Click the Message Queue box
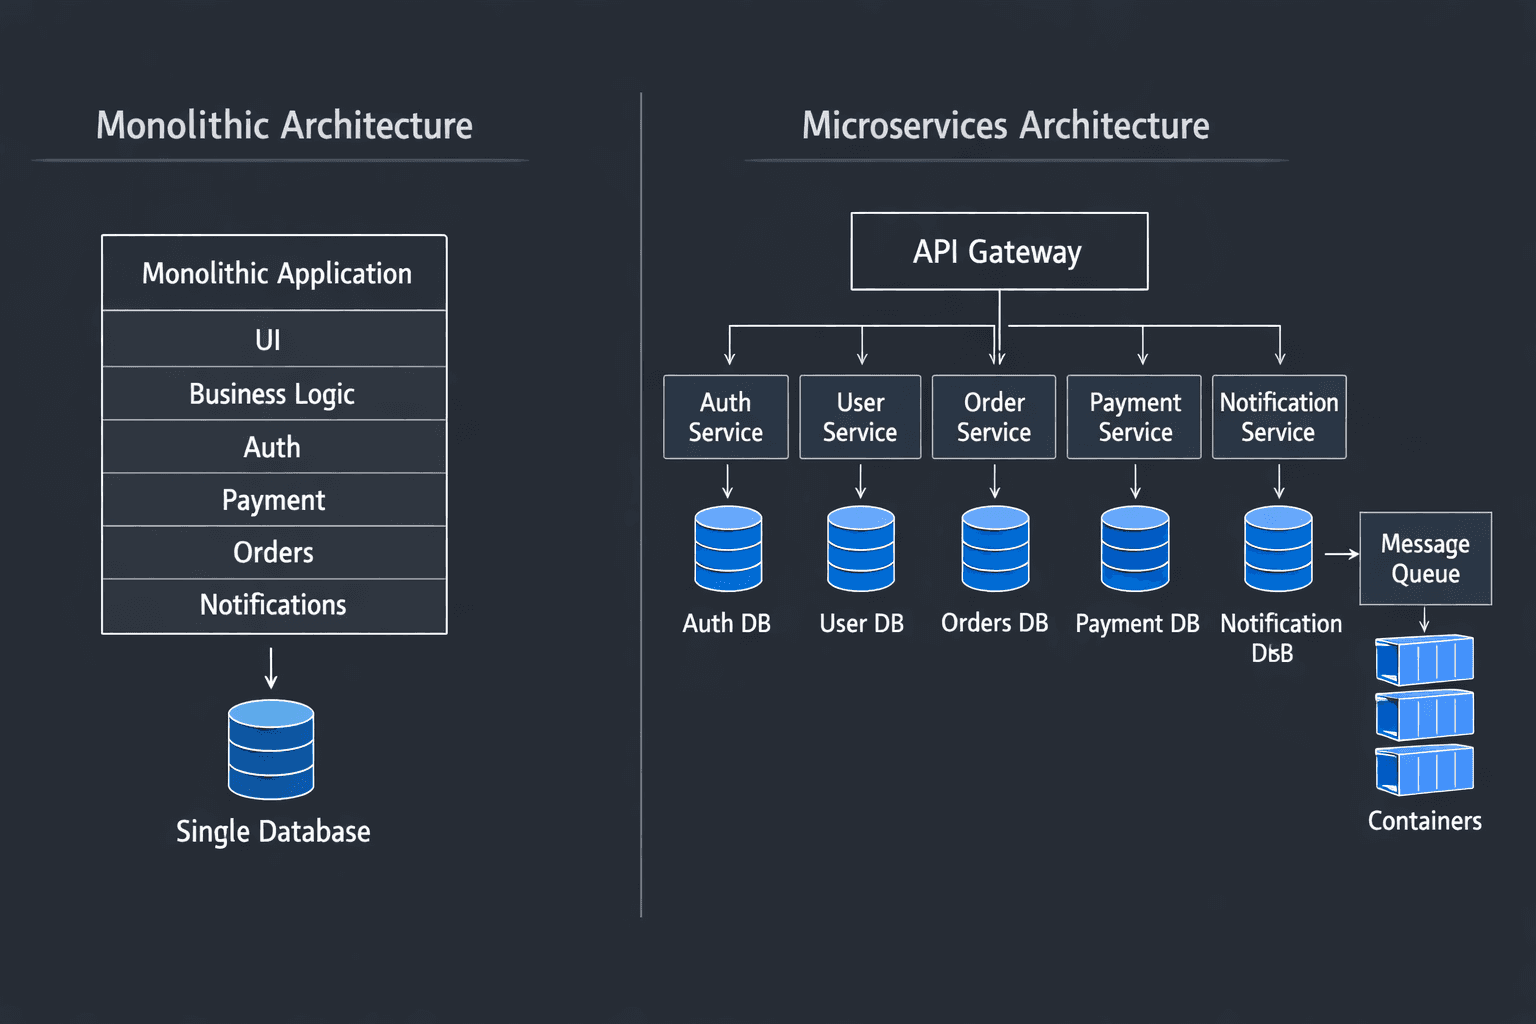The height and width of the screenshot is (1024, 1536). coord(1425,558)
